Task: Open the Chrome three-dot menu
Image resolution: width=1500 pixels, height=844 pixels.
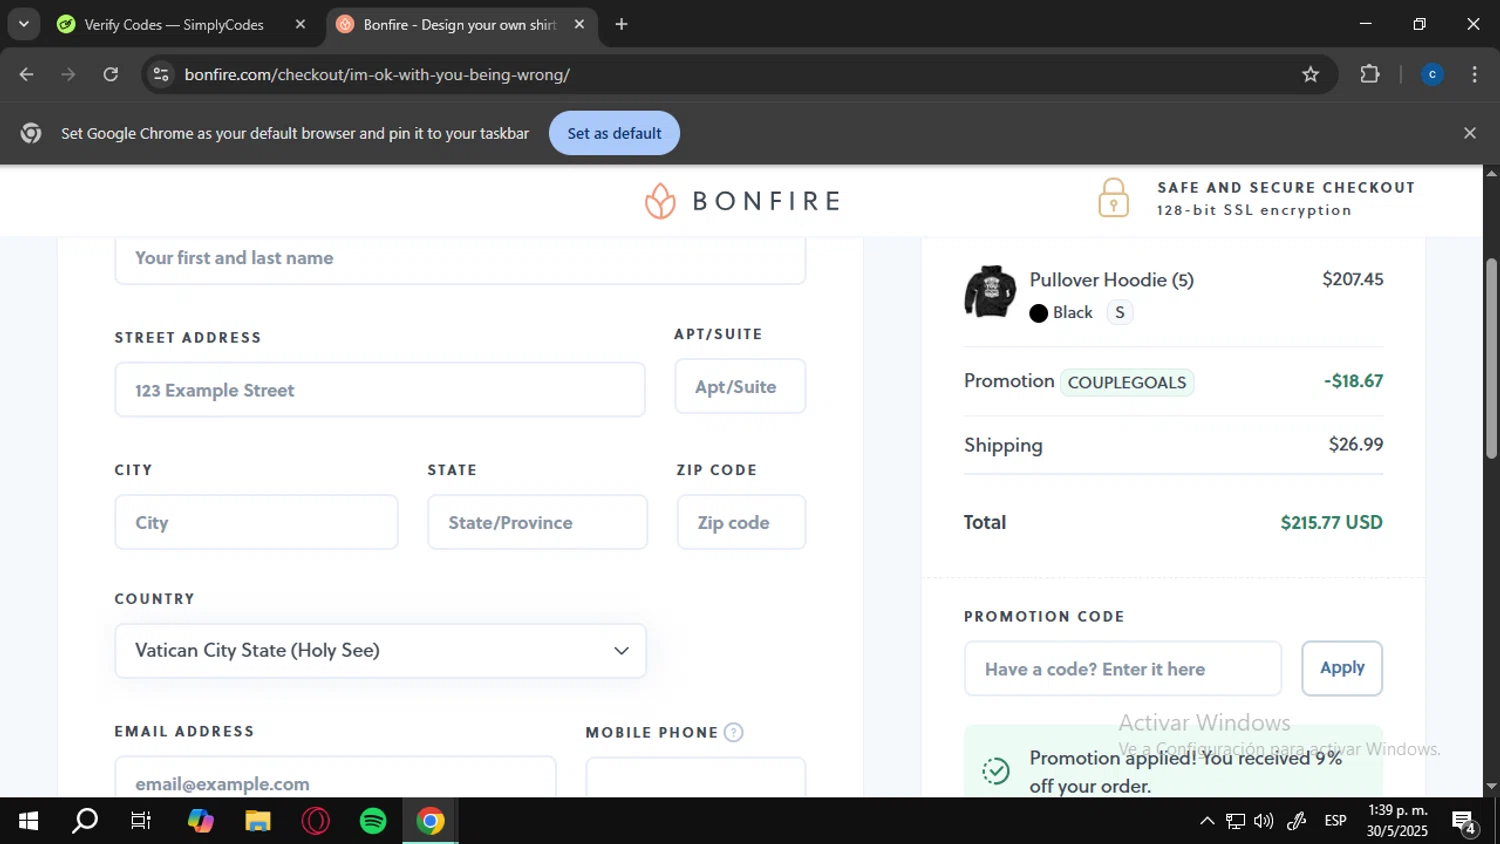Action: 1474,74
